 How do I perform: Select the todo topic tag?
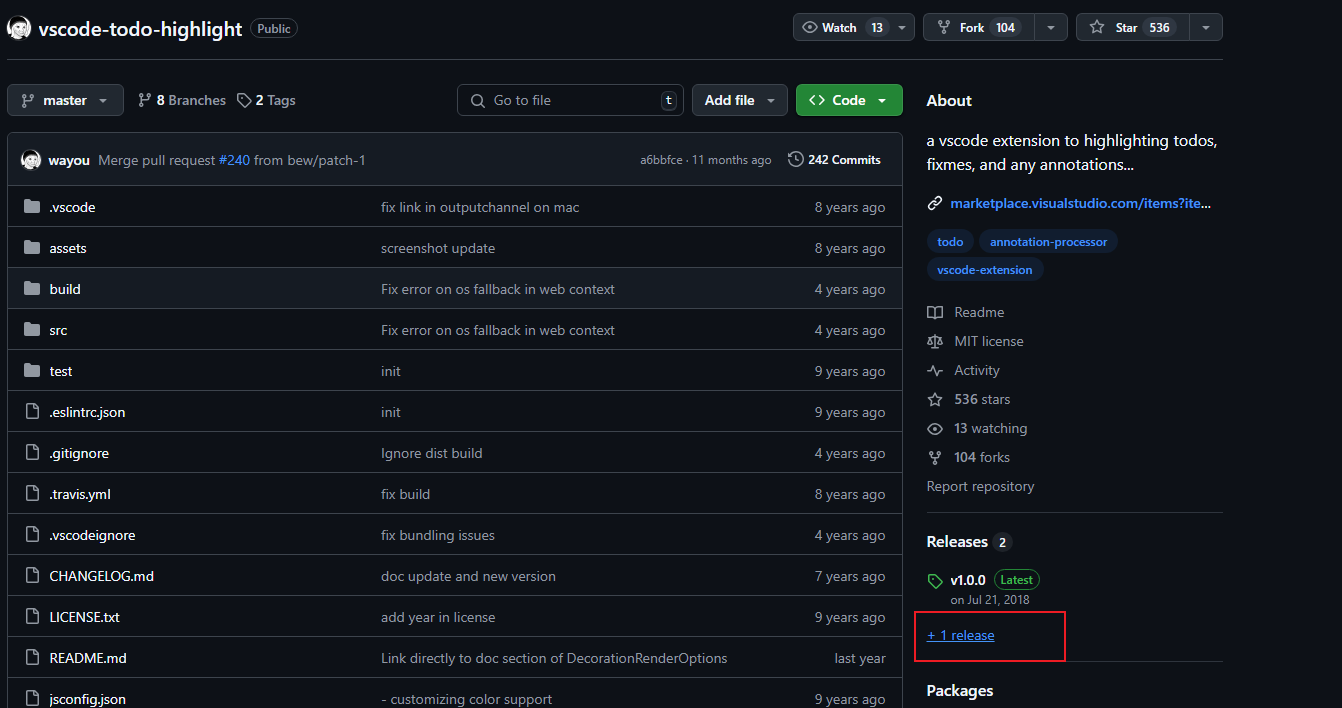(950, 241)
